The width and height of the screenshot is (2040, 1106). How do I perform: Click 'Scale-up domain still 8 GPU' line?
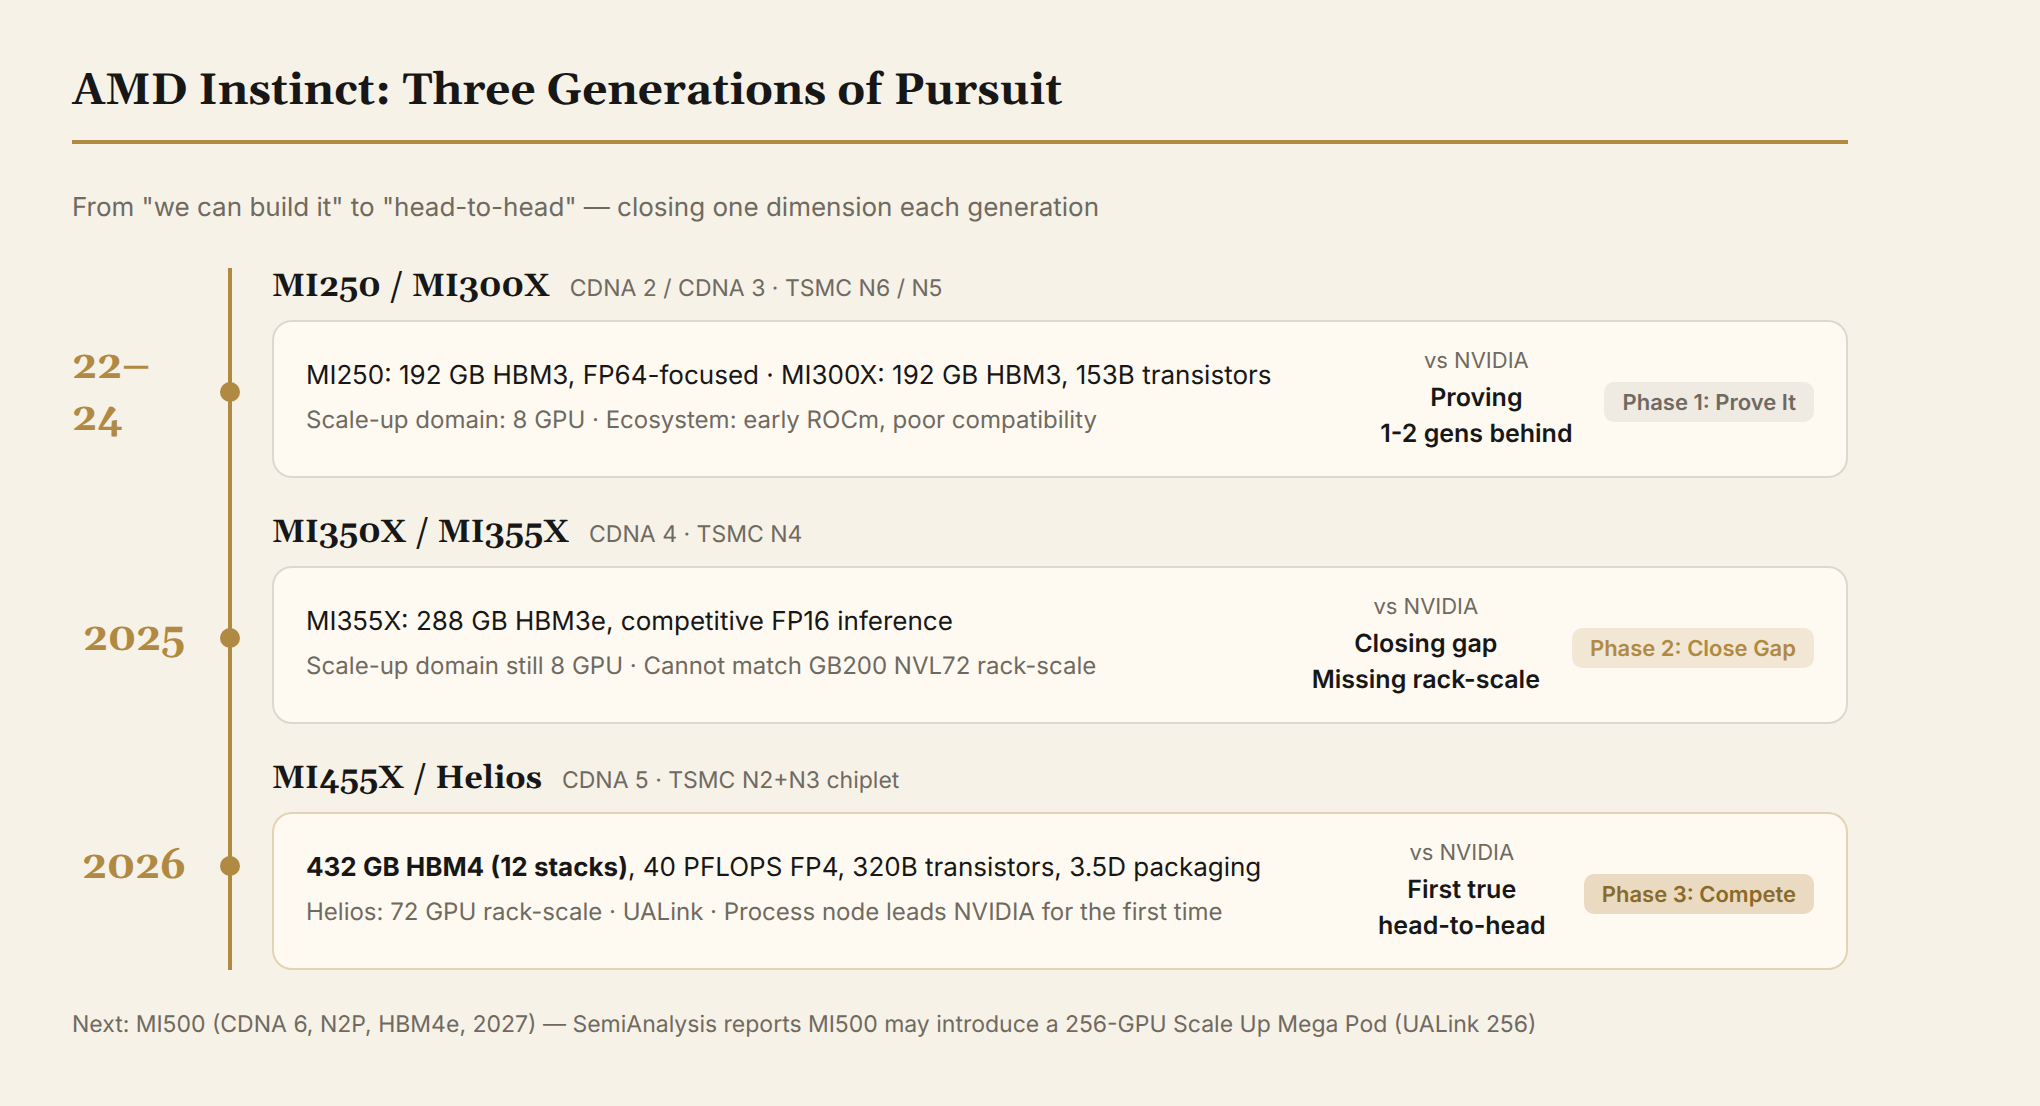pos(701,666)
